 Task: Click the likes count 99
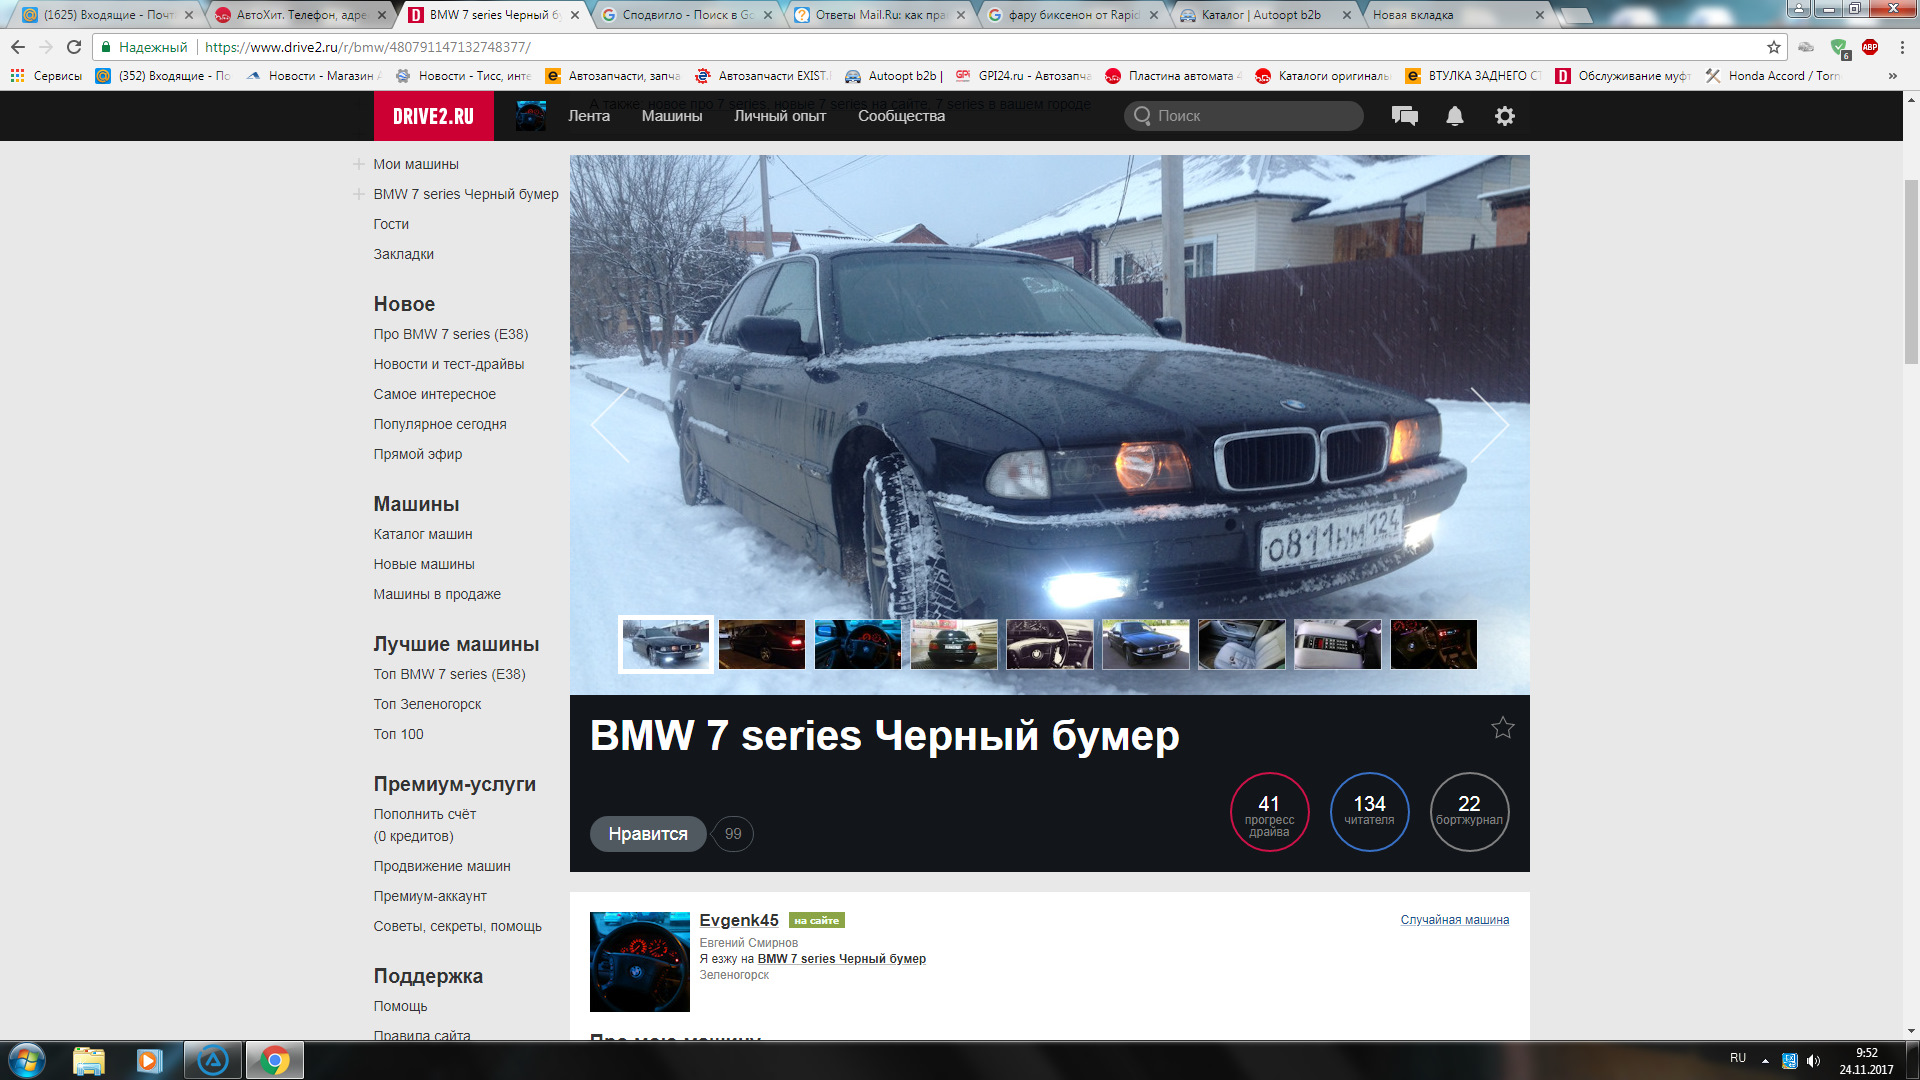[x=733, y=834]
